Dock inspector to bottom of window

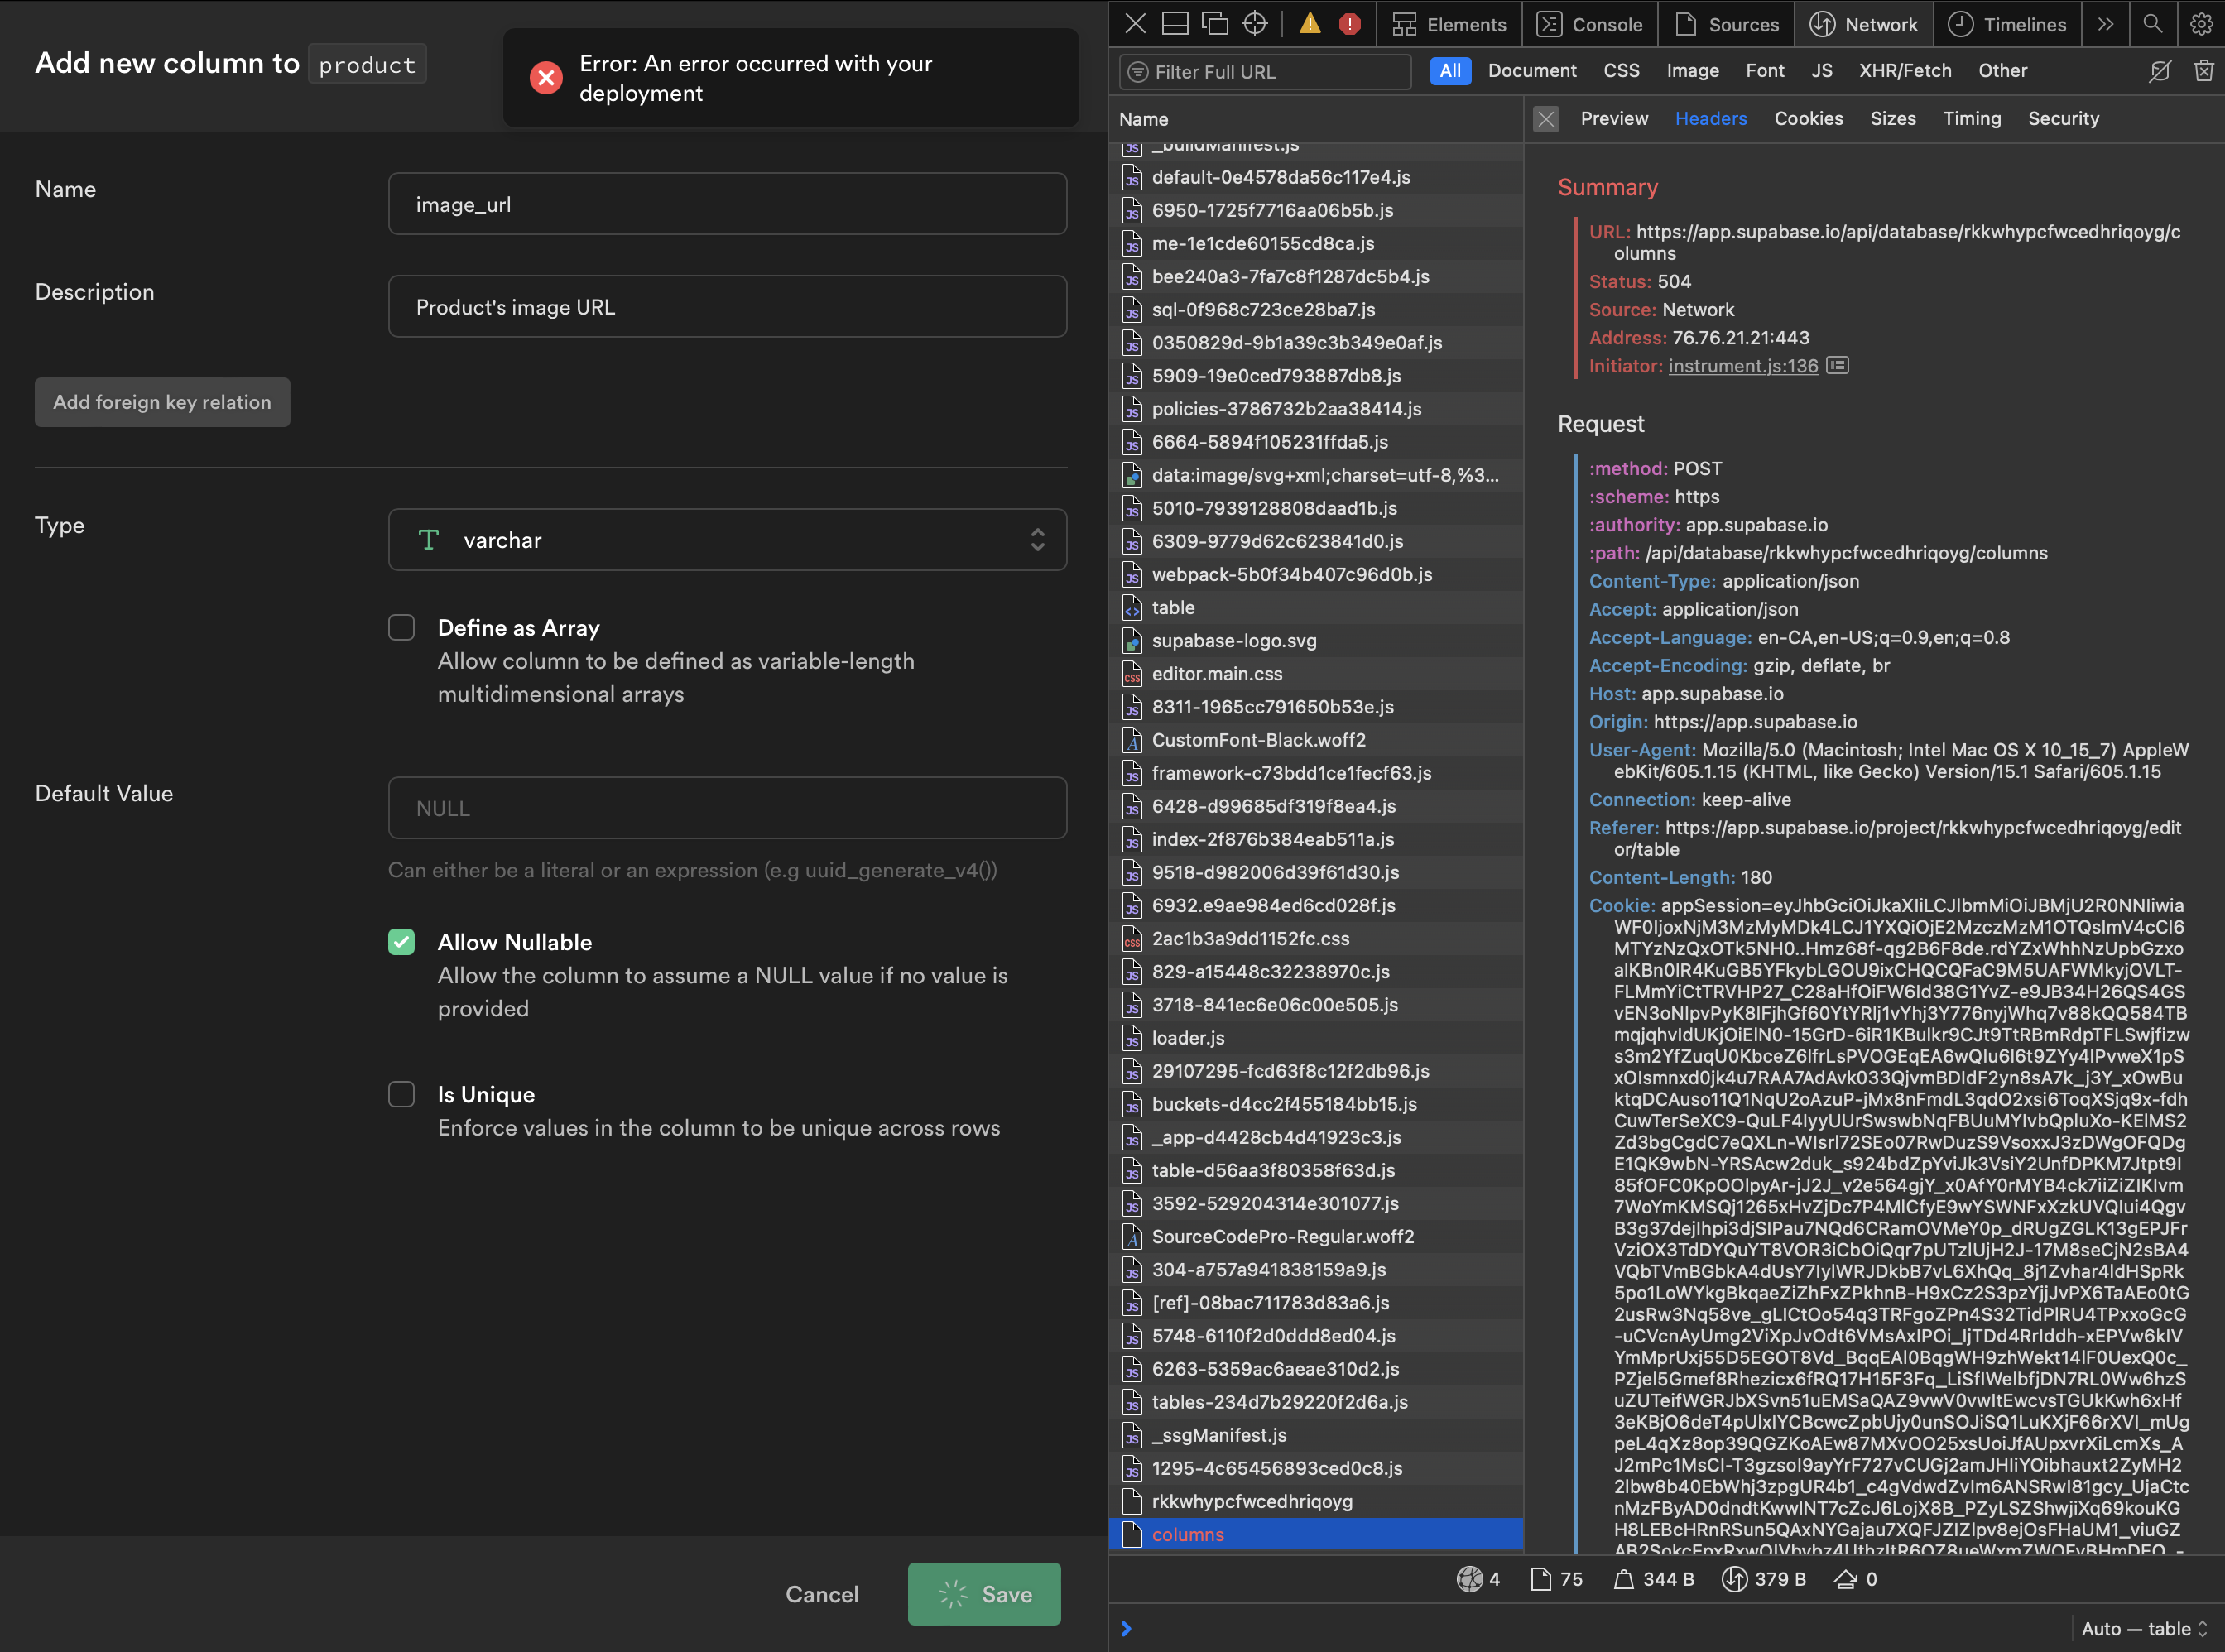(x=1175, y=24)
